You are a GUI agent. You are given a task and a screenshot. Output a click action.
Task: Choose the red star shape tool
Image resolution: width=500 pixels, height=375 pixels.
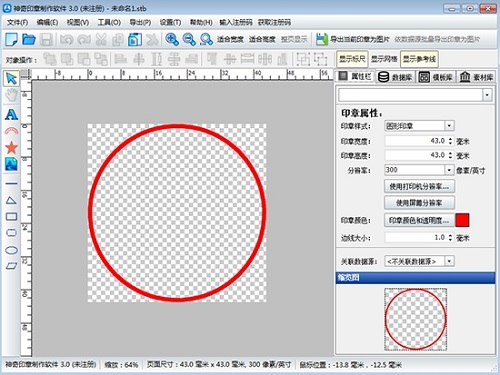(x=11, y=147)
